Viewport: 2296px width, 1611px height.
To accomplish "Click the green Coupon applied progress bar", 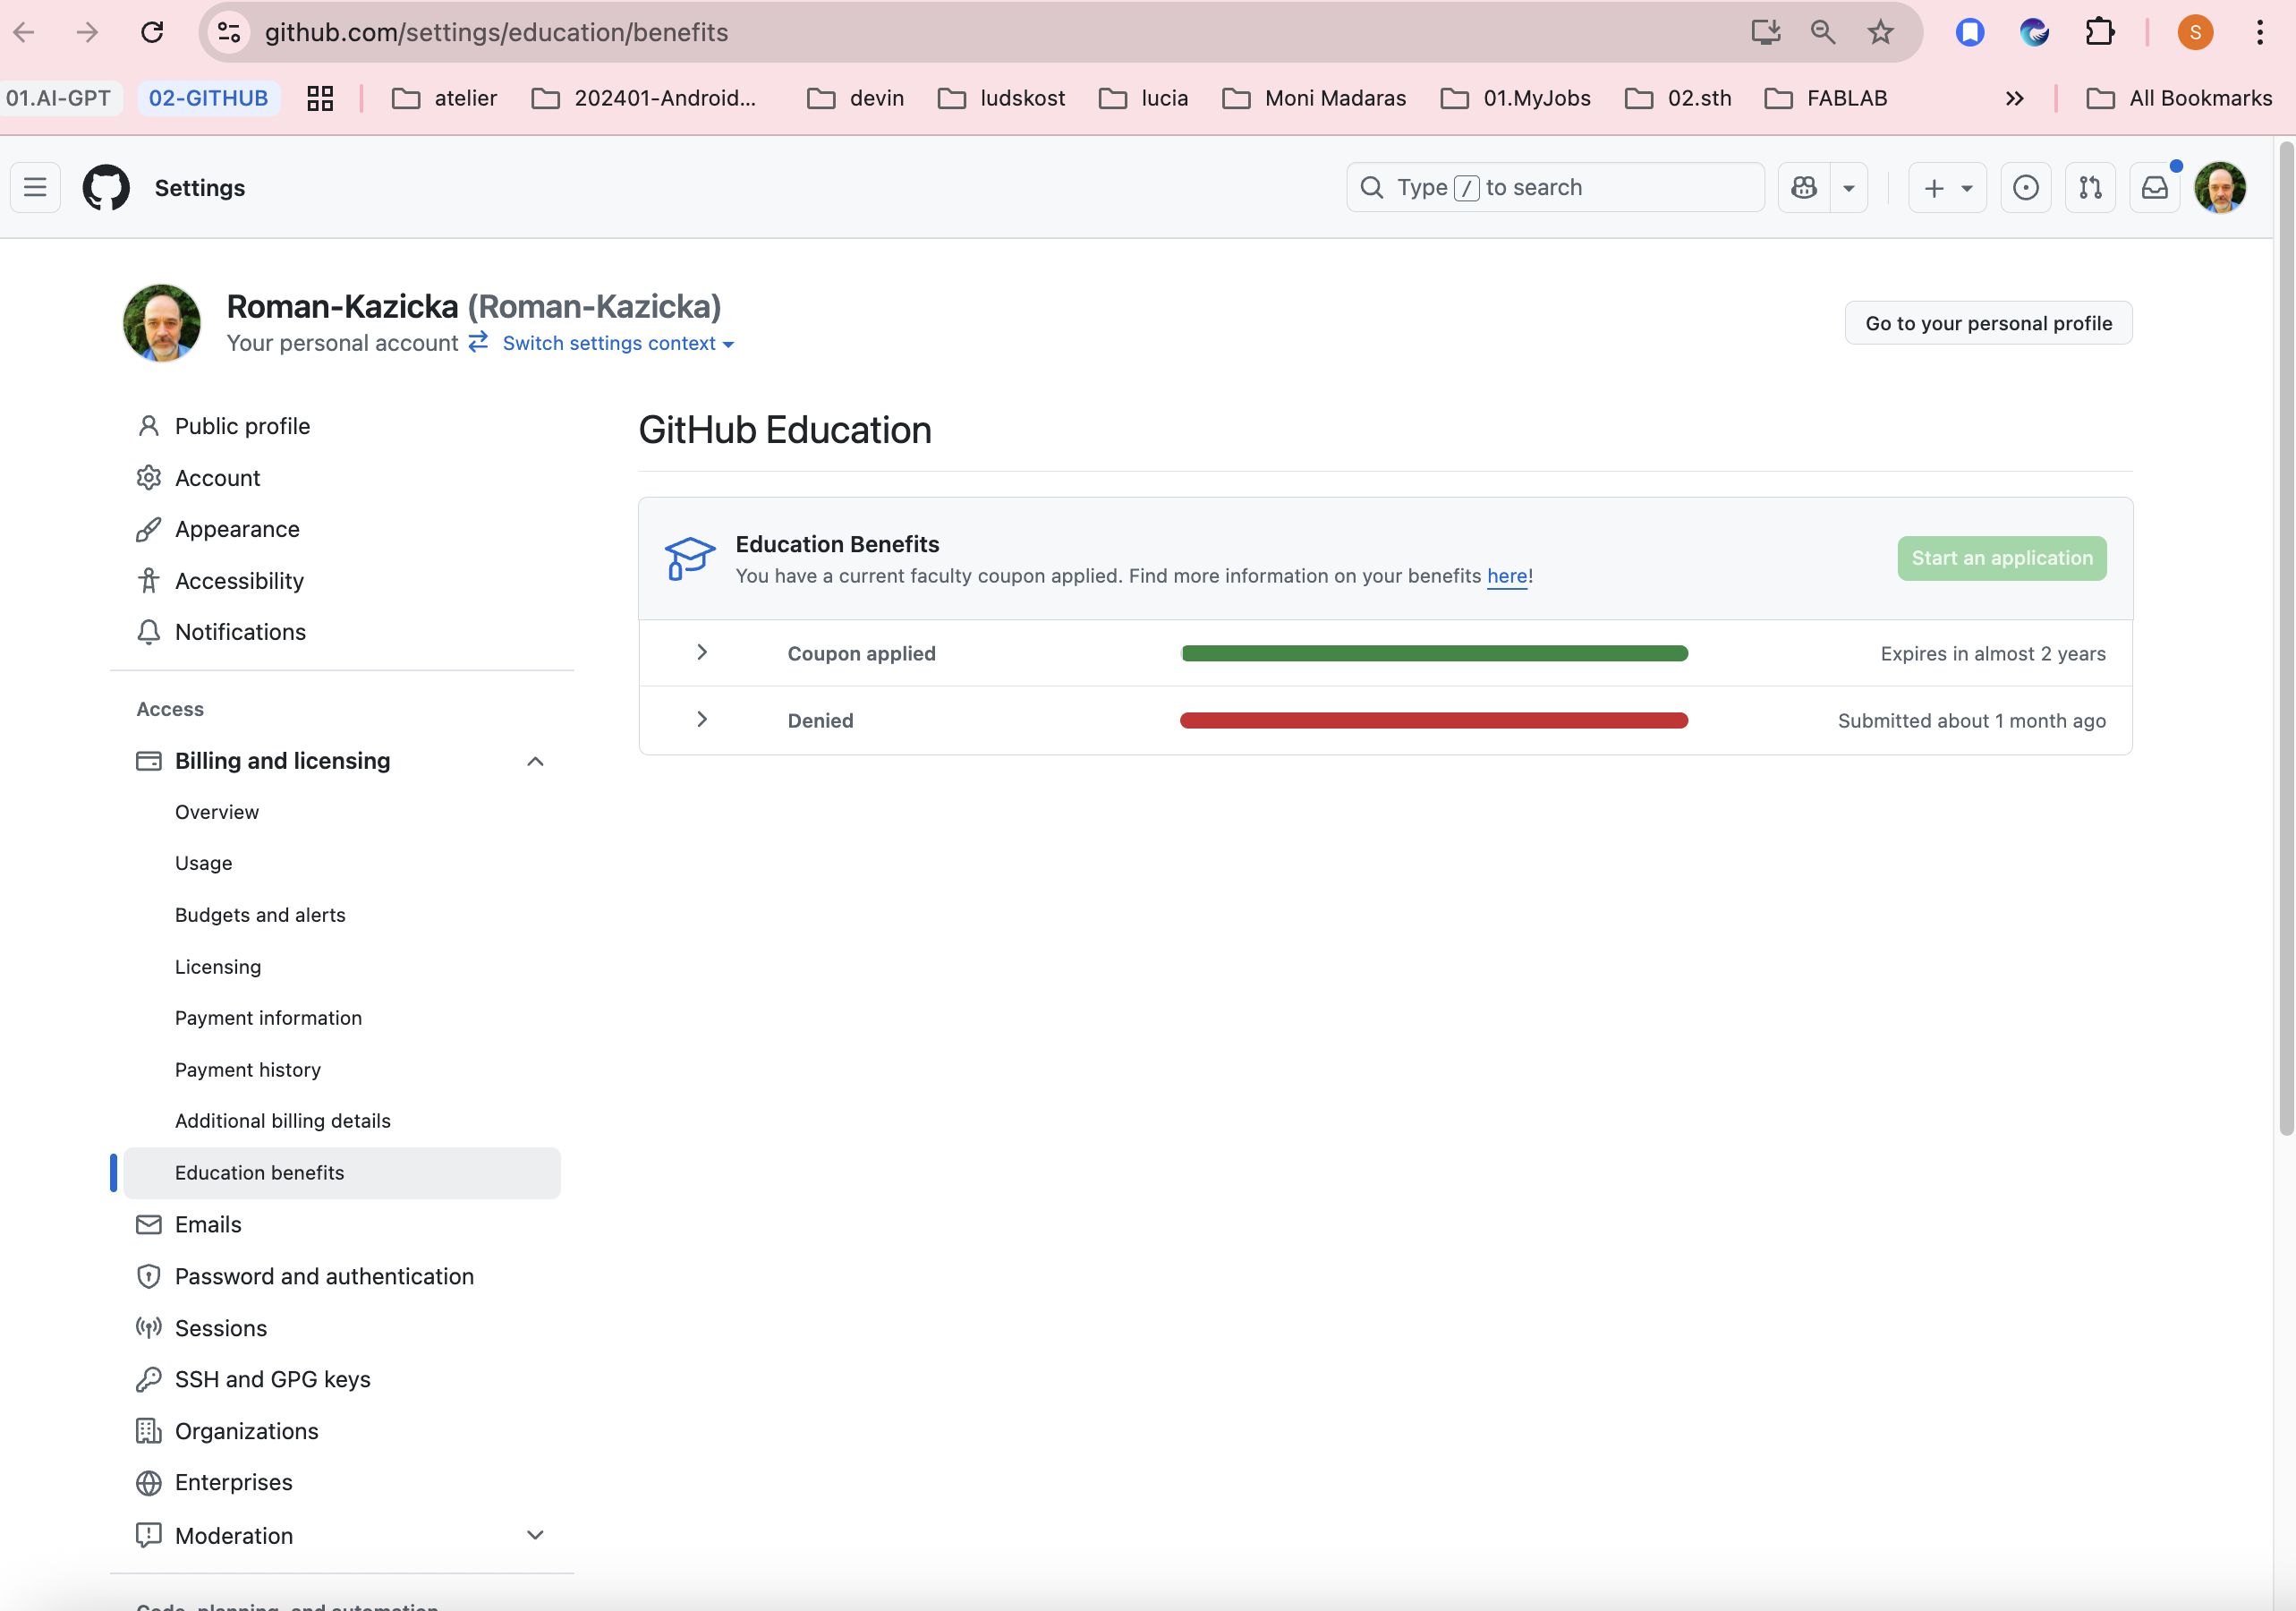I will pyautogui.click(x=1434, y=653).
